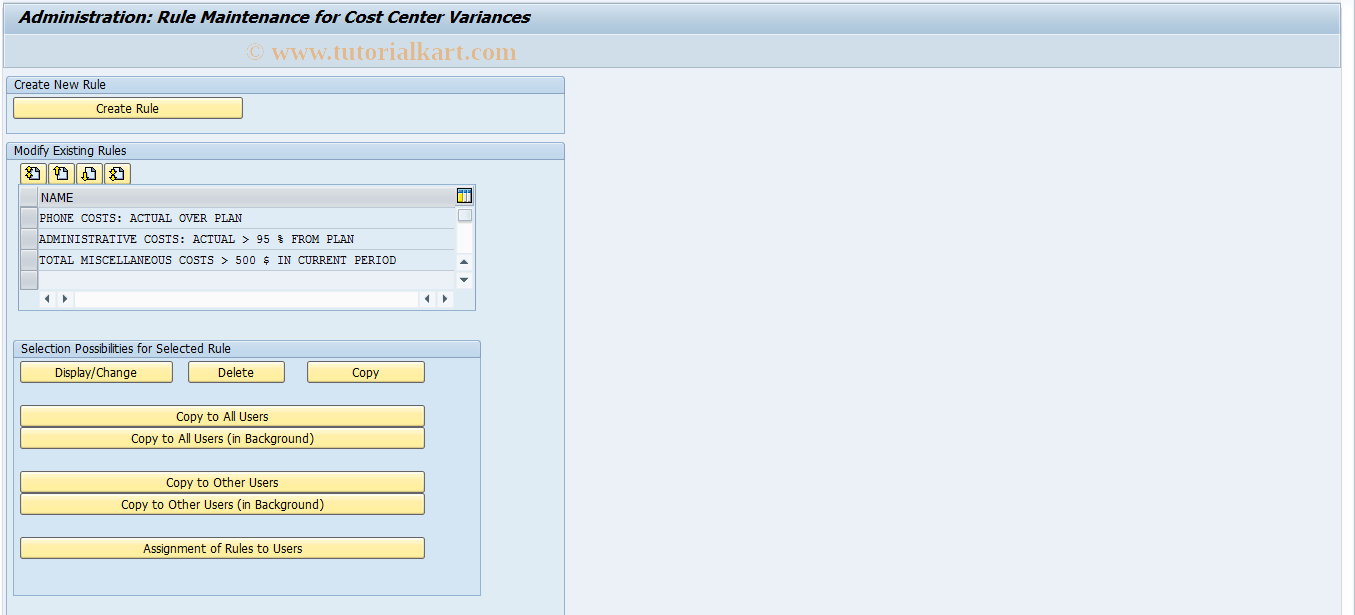Open the table column configuration icon
The height and width of the screenshot is (615, 1355).
coord(464,194)
